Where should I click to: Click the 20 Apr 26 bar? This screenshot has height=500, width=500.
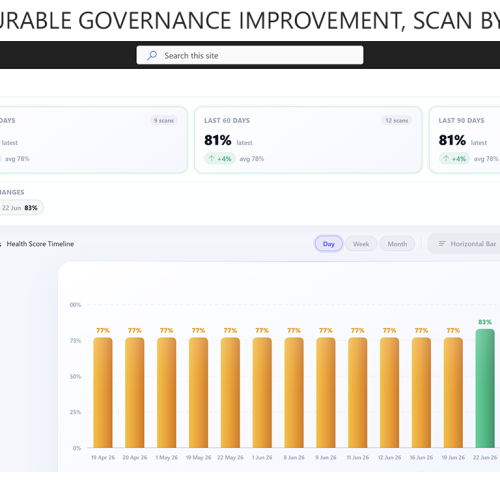point(135,392)
